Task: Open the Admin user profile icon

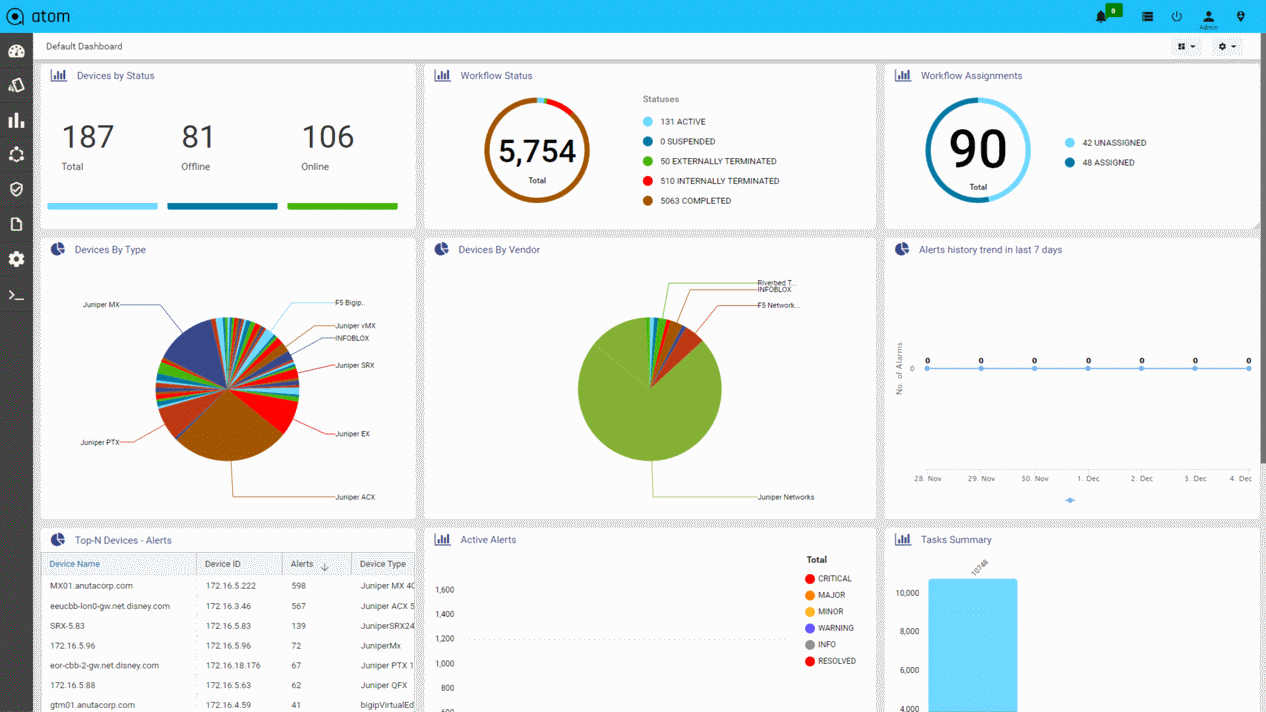Action: [x=1208, y=18]
